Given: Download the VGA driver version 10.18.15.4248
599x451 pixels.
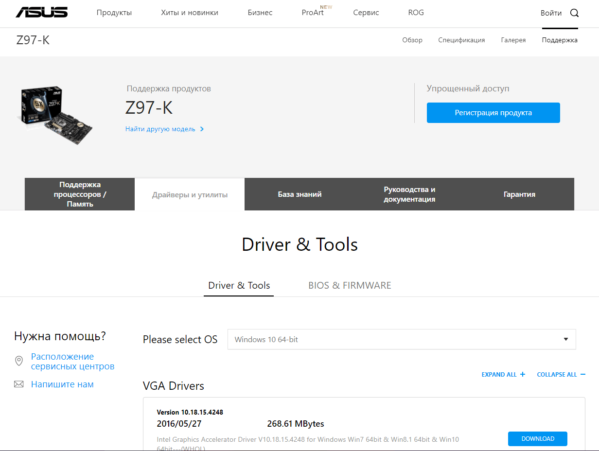Looking at the screenshot, I should [x=537, y=439].
